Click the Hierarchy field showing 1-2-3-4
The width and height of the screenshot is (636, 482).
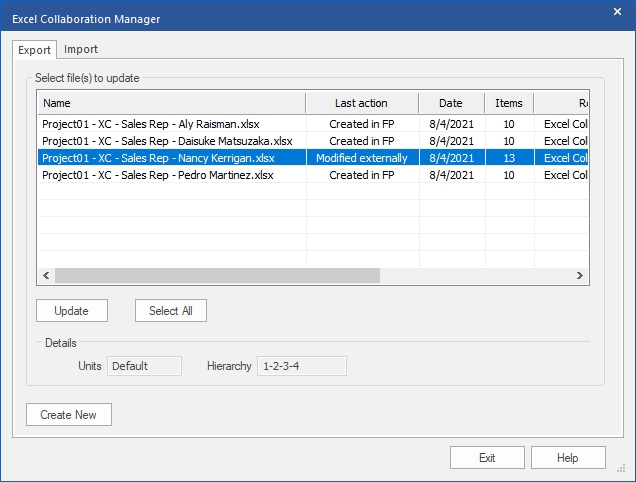pyautogui.click(x=302, y=366)
